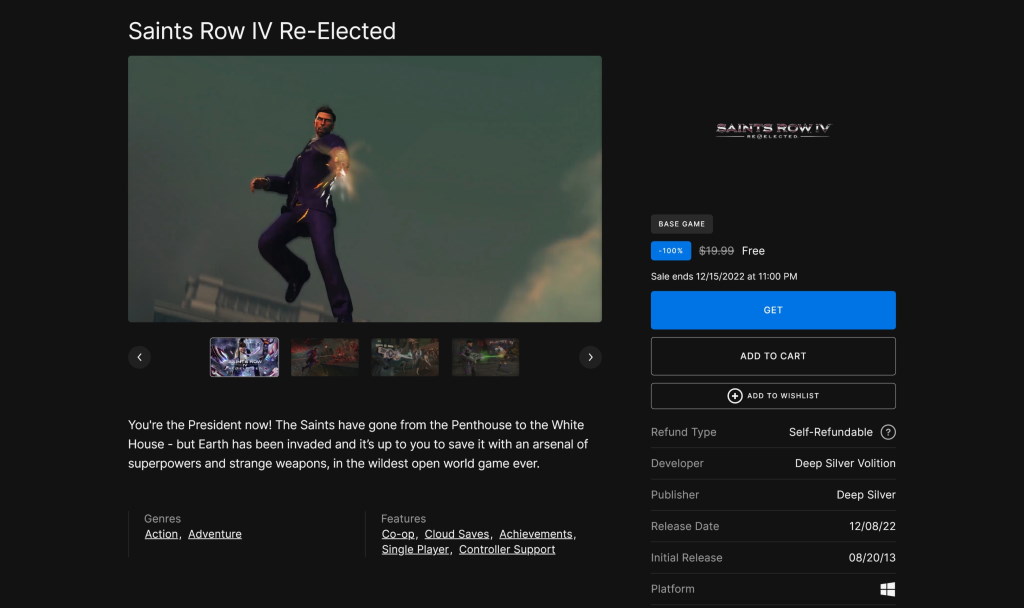The height and width of the screenshot is (608, 1024).
Task: Open the Single Player feature link
Action: tap(414, 548)
